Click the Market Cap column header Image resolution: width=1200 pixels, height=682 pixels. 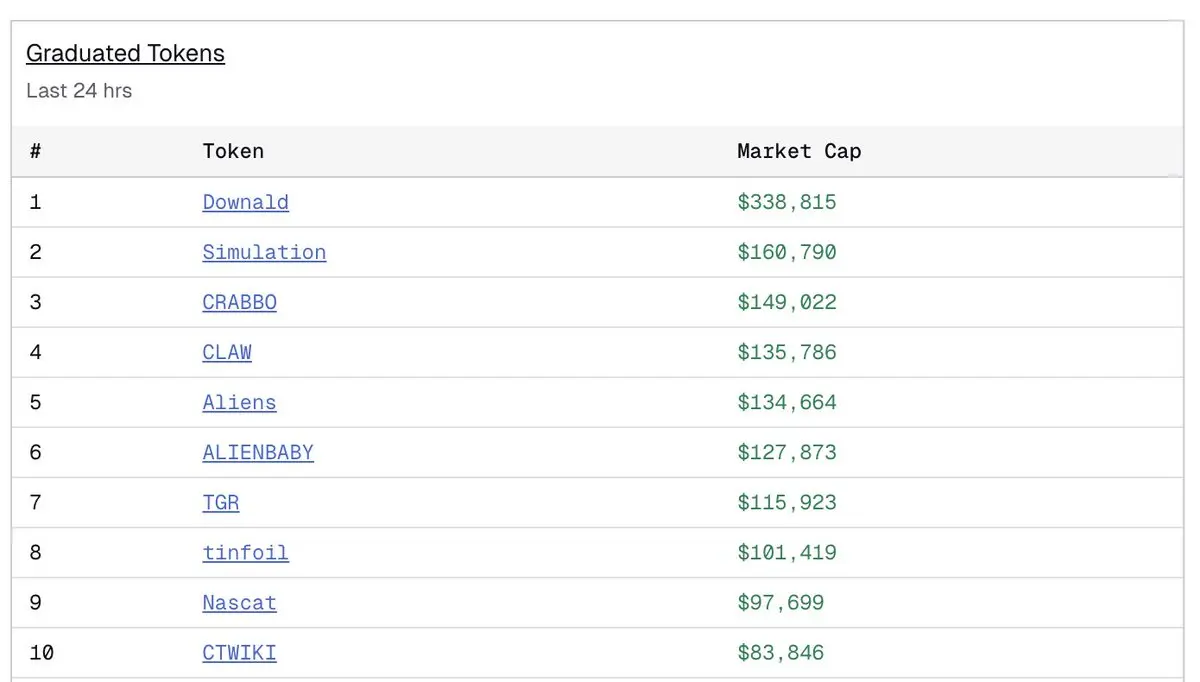tap(799, 152)
